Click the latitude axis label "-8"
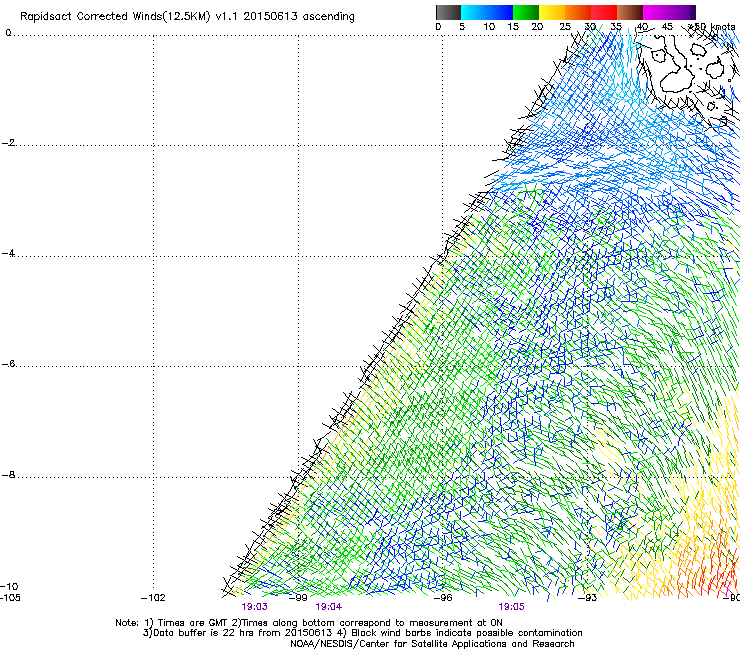This screenshot has width=740, height=650. pos(8,475)
